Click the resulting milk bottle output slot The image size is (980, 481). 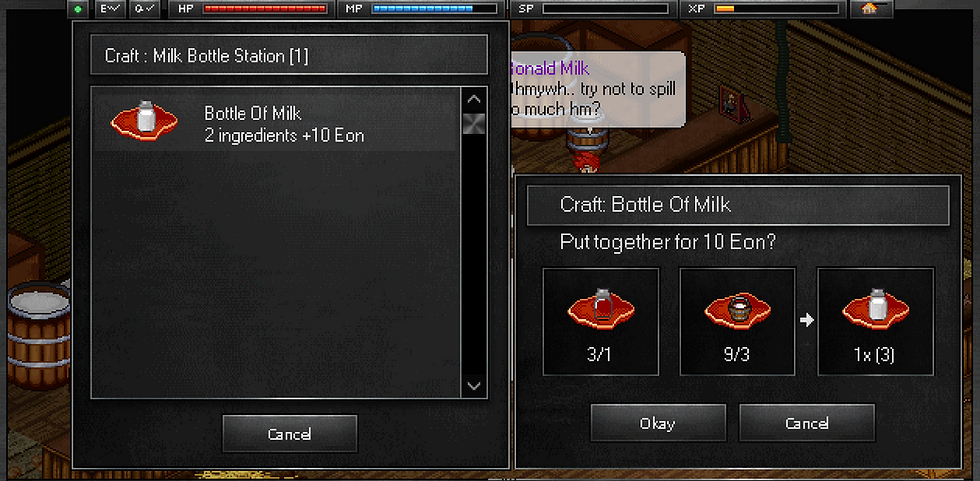point(876,322)
